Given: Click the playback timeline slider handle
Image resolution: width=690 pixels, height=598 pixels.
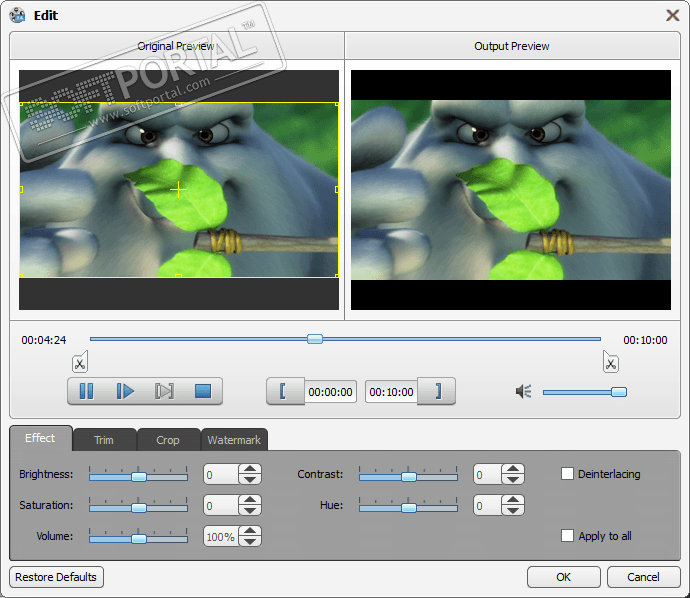Looking at the screenshot, I should click(315, 339).
